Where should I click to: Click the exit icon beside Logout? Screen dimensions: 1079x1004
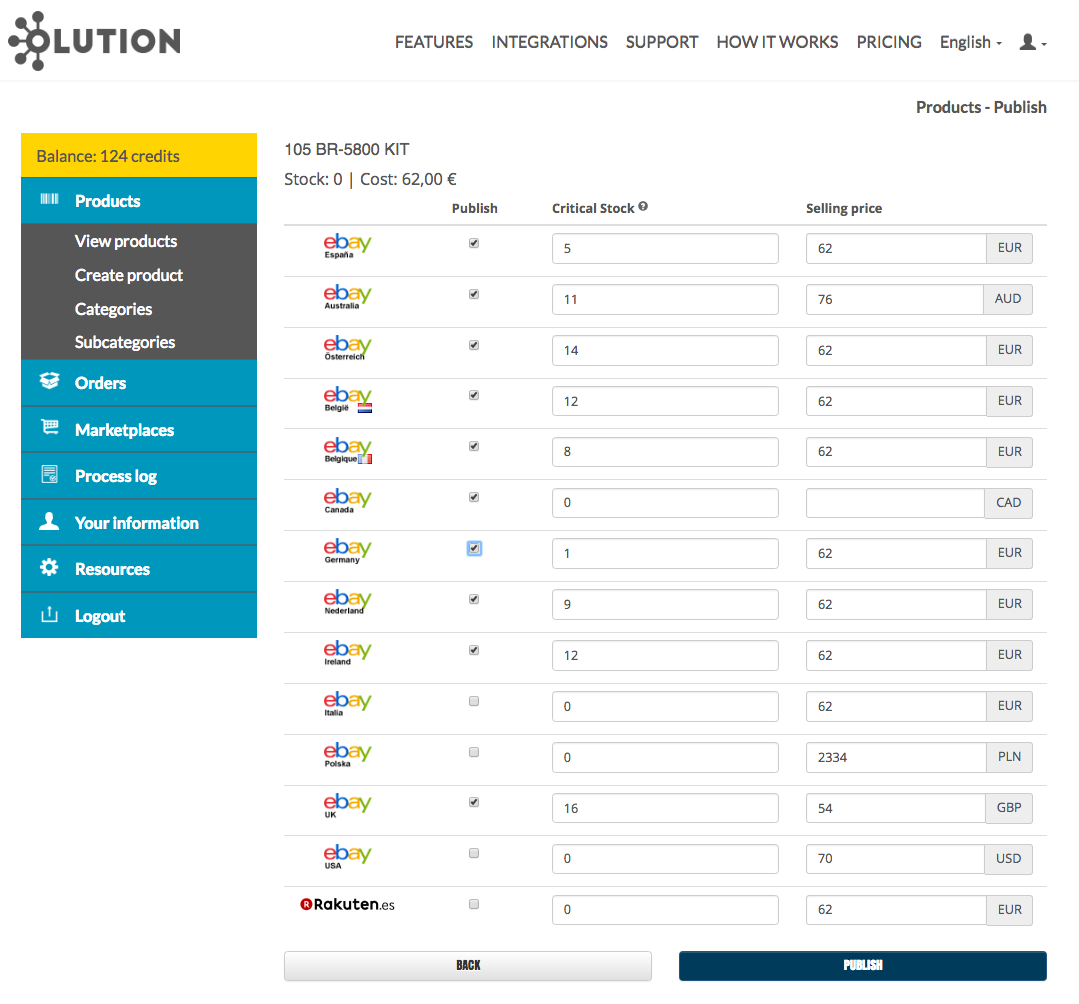[x=50, y=614]
